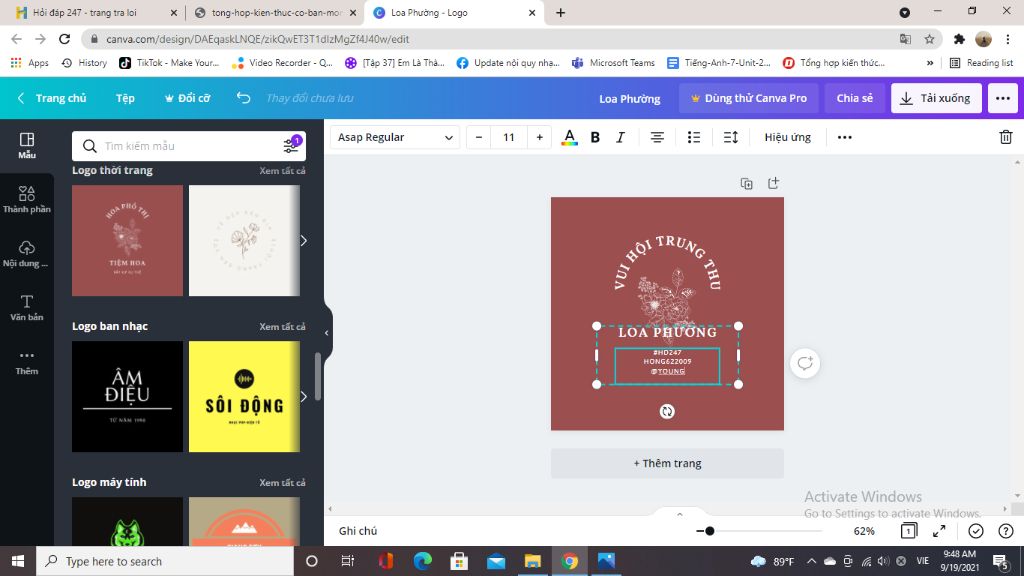Open the Tệp file menu
The width and height of the screenshot is (1024, 576).
click(125, 98)
